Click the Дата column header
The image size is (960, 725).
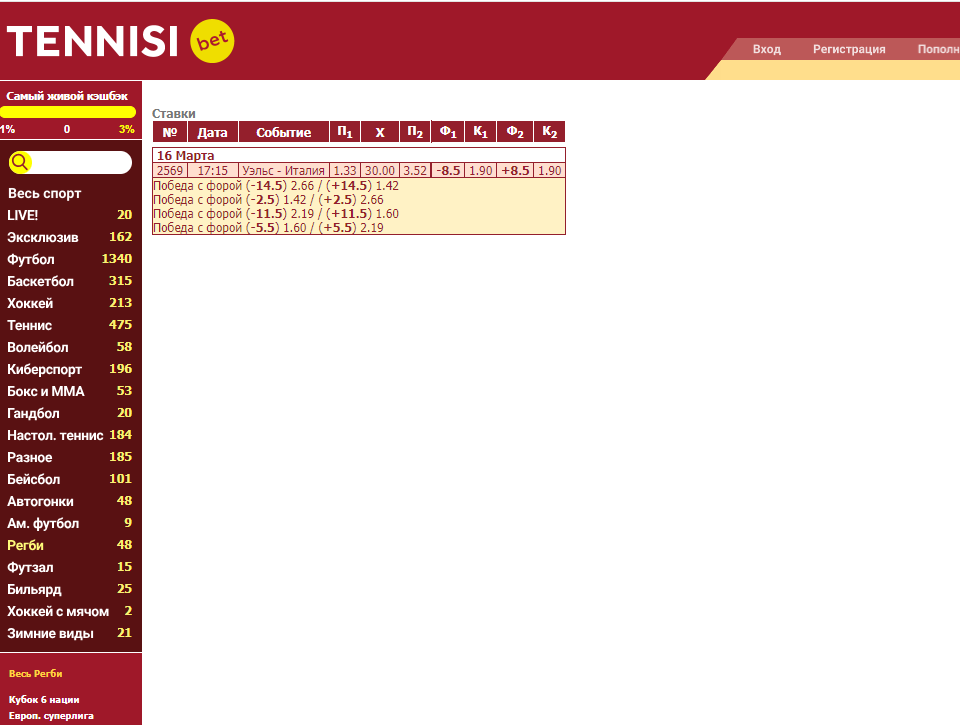[212, 132]
